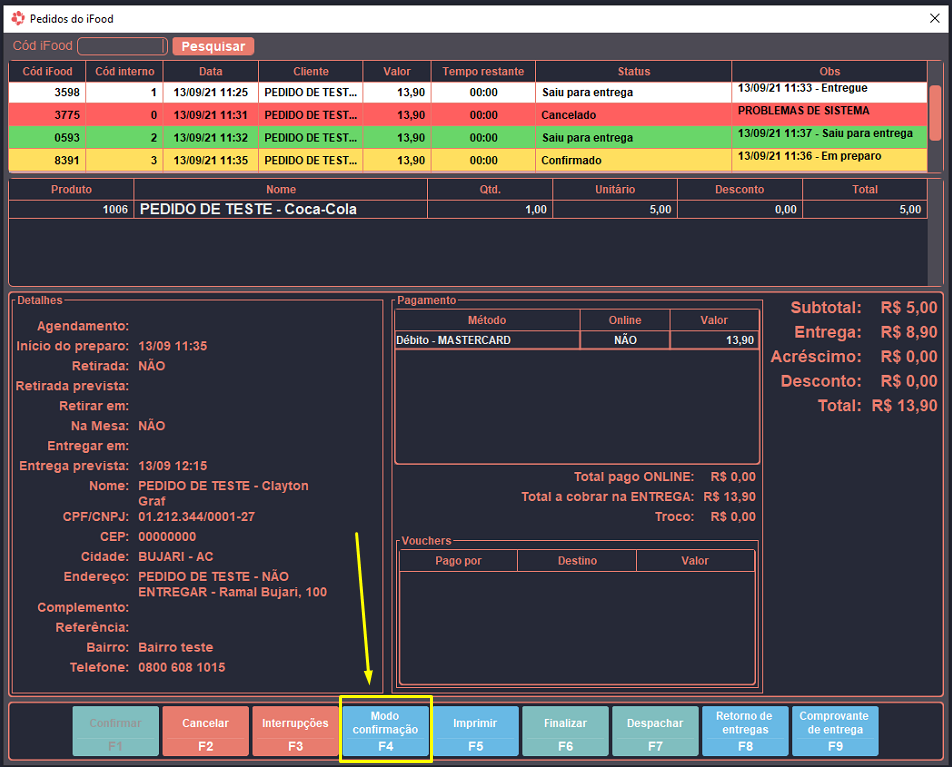Click Comprovante de entrega F9 button
This screenshot has height=767, width=952.
834,731
